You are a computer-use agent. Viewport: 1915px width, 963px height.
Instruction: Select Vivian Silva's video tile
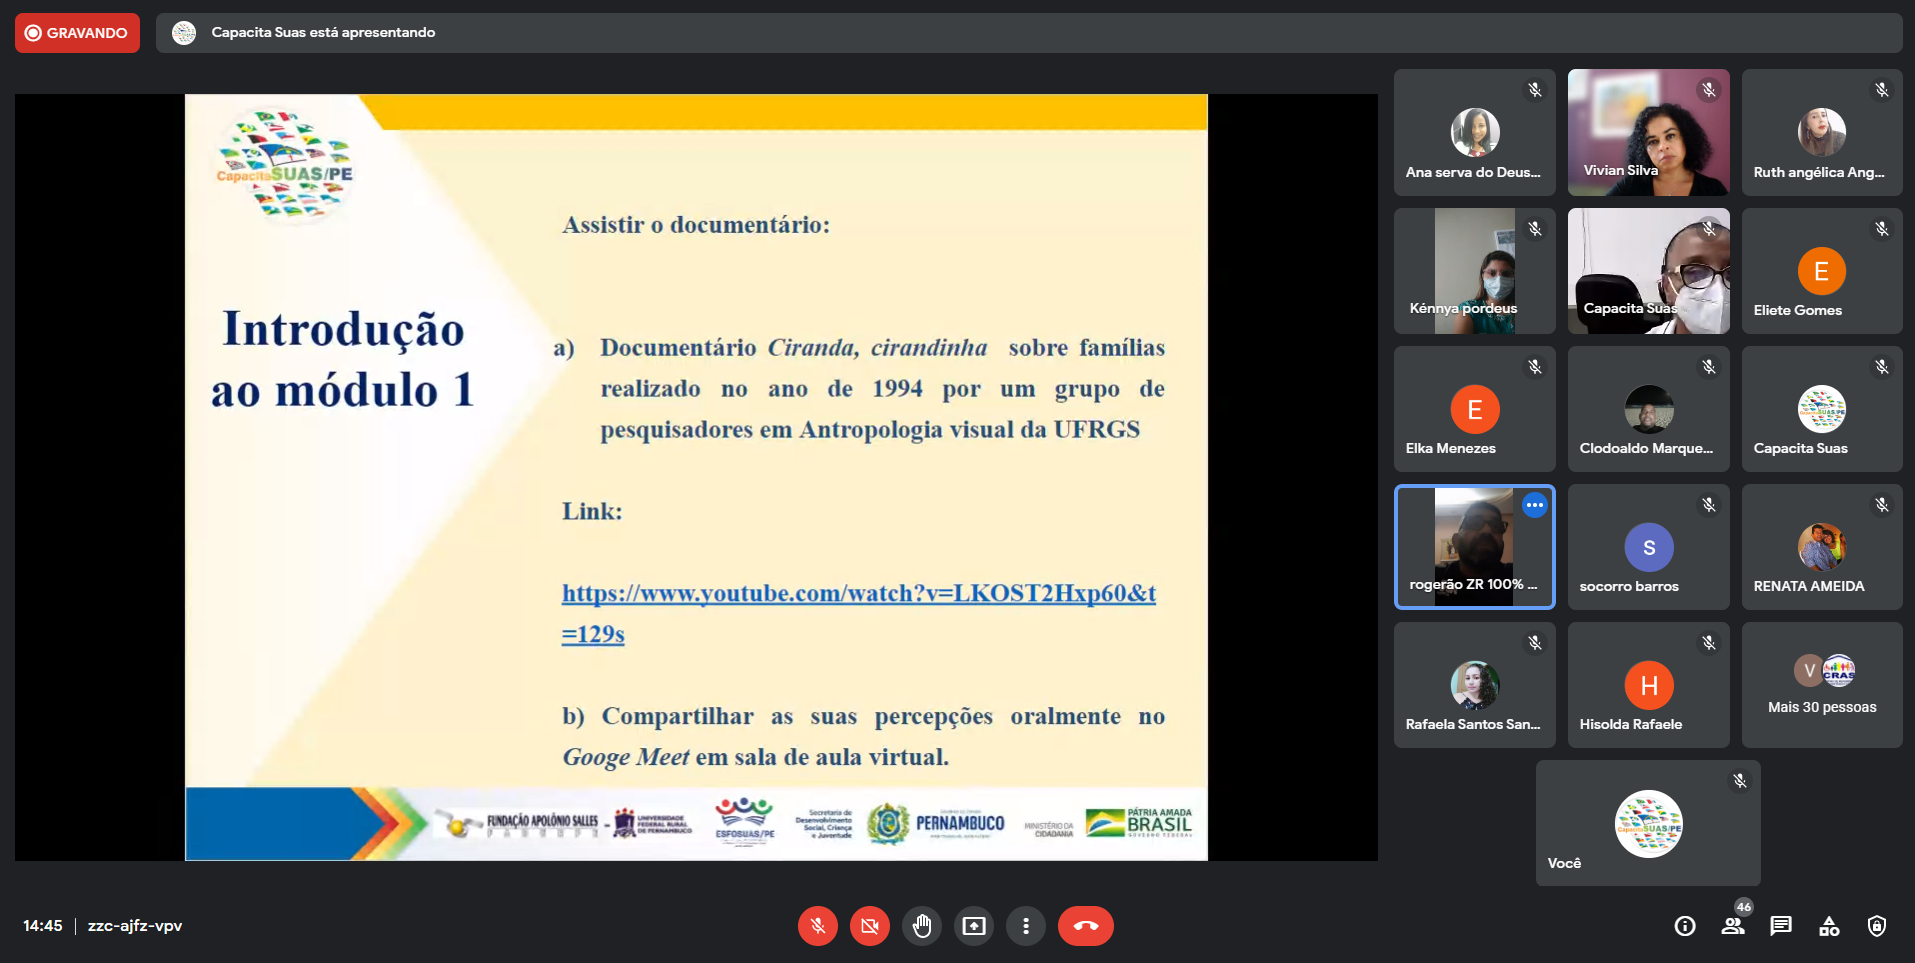[1648, 132]
